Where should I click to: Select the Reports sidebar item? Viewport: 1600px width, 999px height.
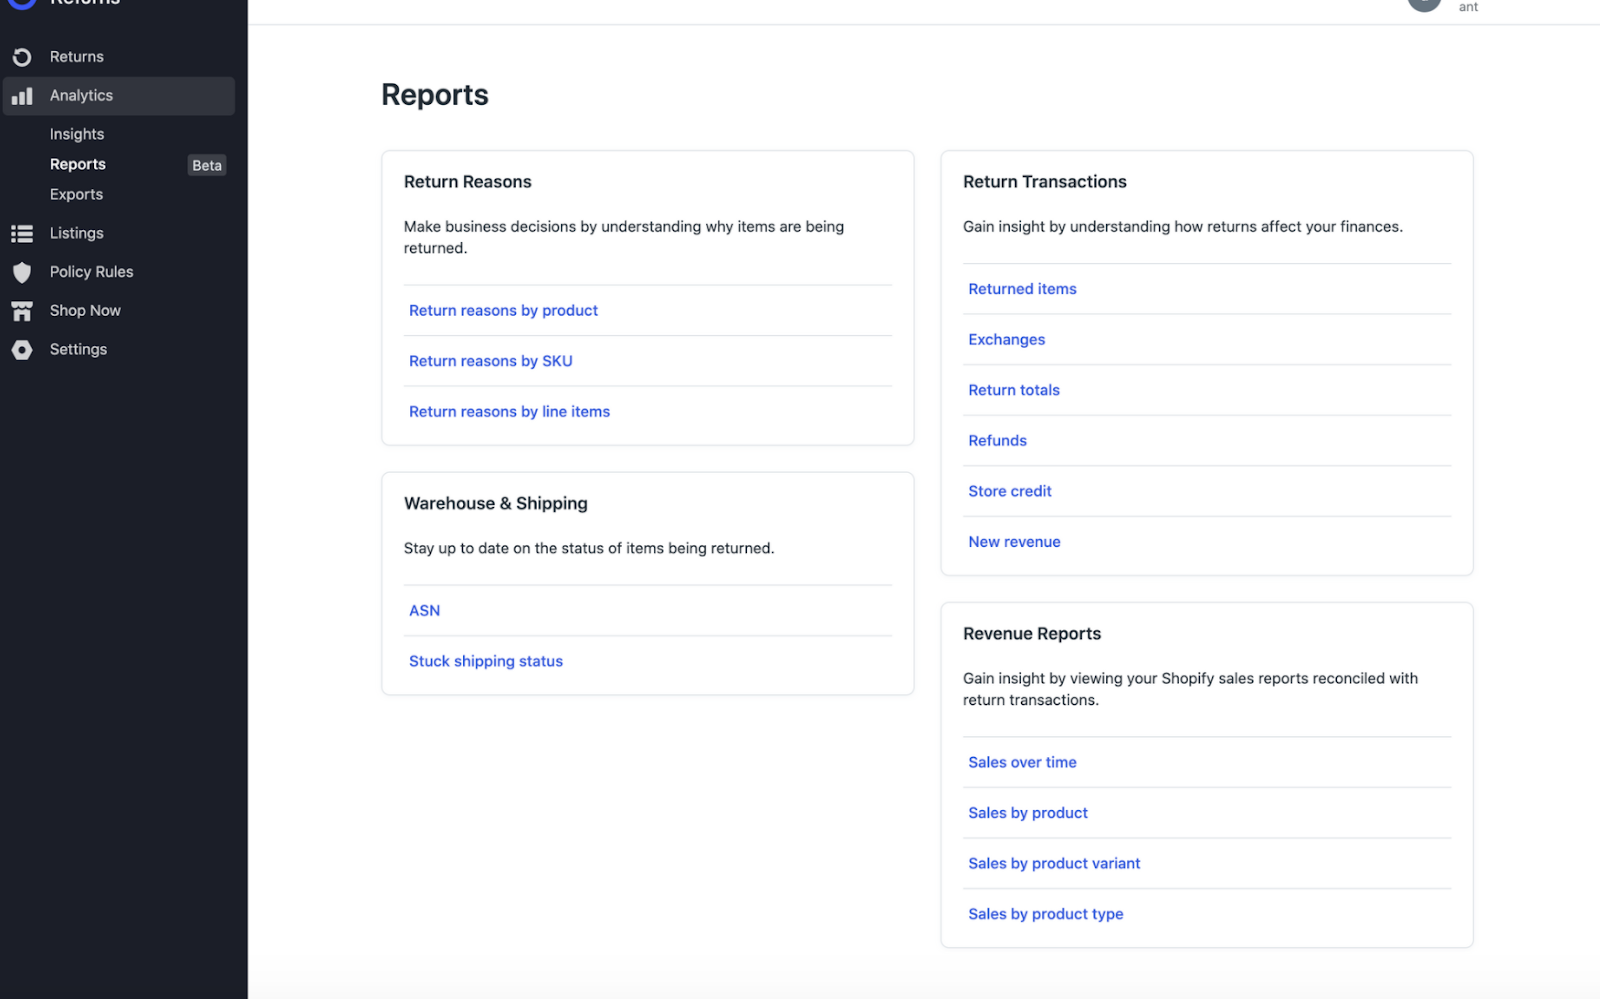78,164
